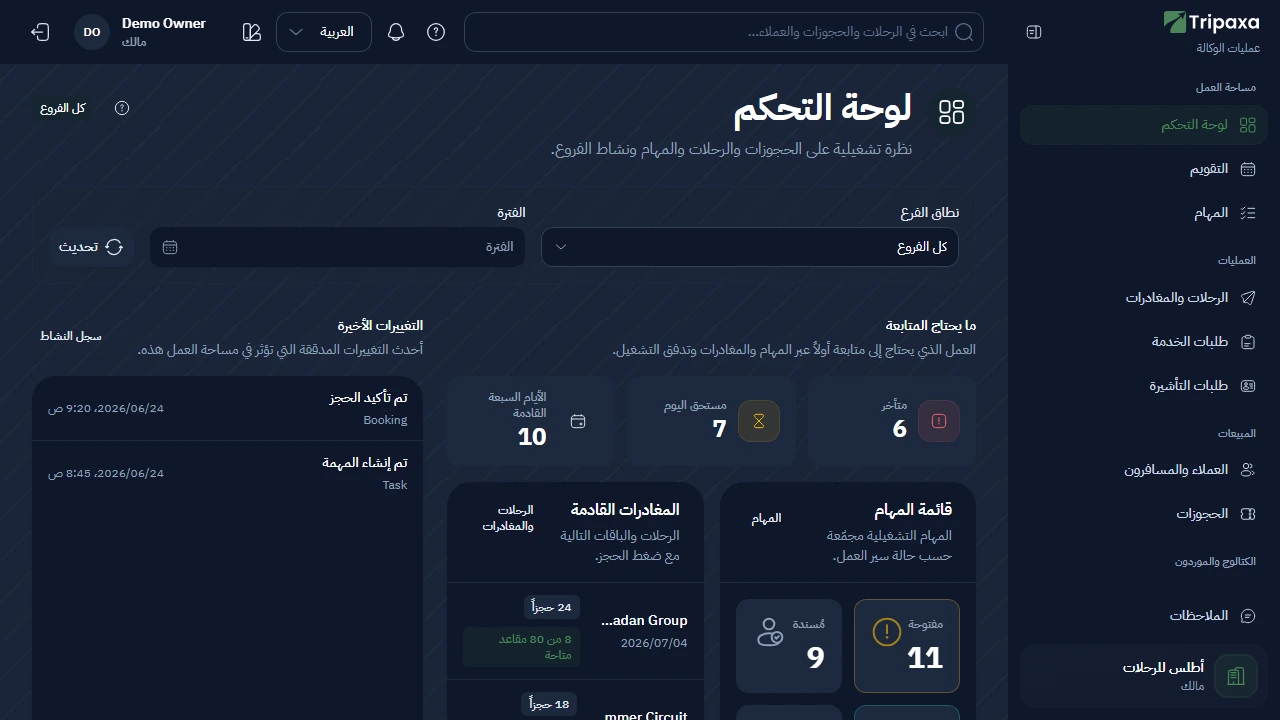The height and width of the screenshot is (720, 1280).
Task: Click the 24 حجزاً badge
Action: click(x=551, y=607)
